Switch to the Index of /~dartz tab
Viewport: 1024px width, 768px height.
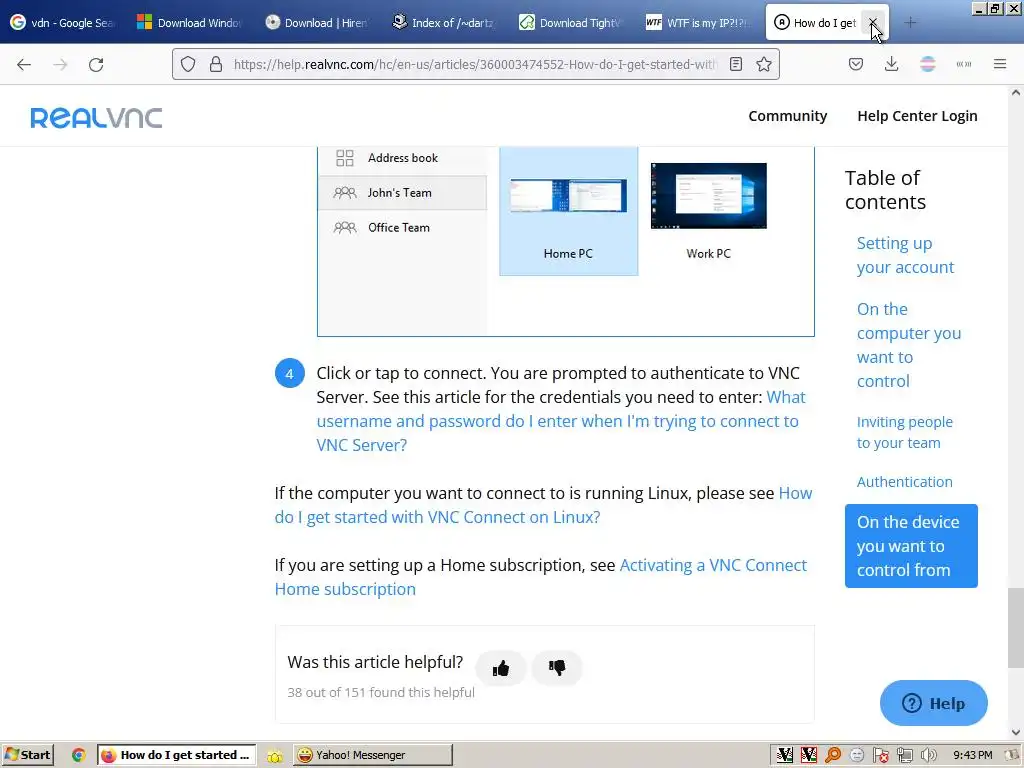[444, 23]
